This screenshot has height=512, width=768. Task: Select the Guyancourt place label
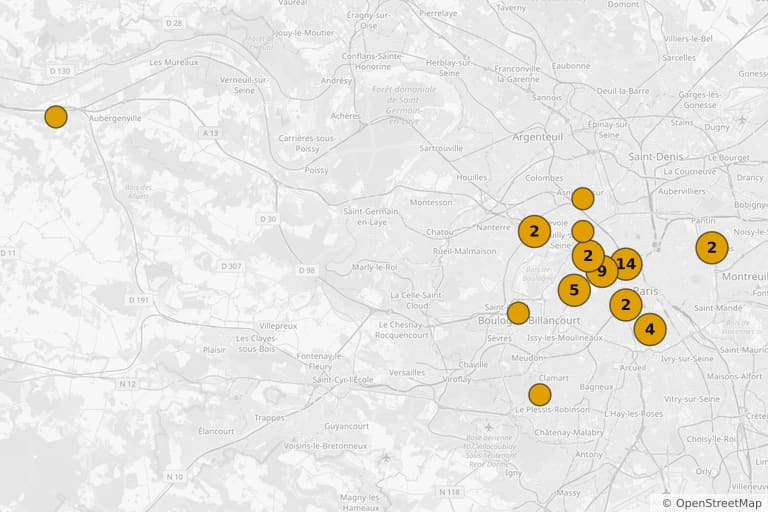coord(346,426)
